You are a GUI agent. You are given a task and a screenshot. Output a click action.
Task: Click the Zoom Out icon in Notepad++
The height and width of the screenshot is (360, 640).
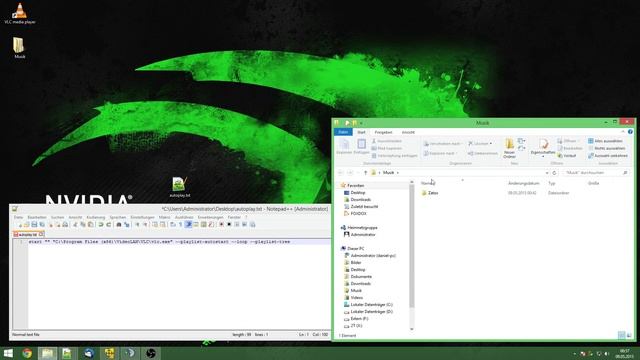tap(146, 224)
